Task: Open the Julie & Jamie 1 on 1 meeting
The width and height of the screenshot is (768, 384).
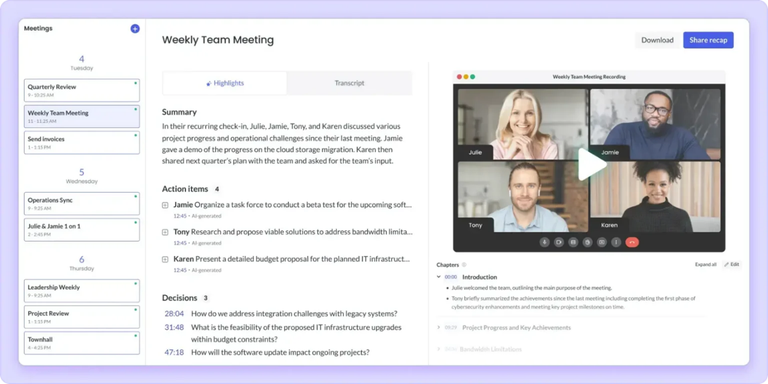Action: click(x=82, y=230)
